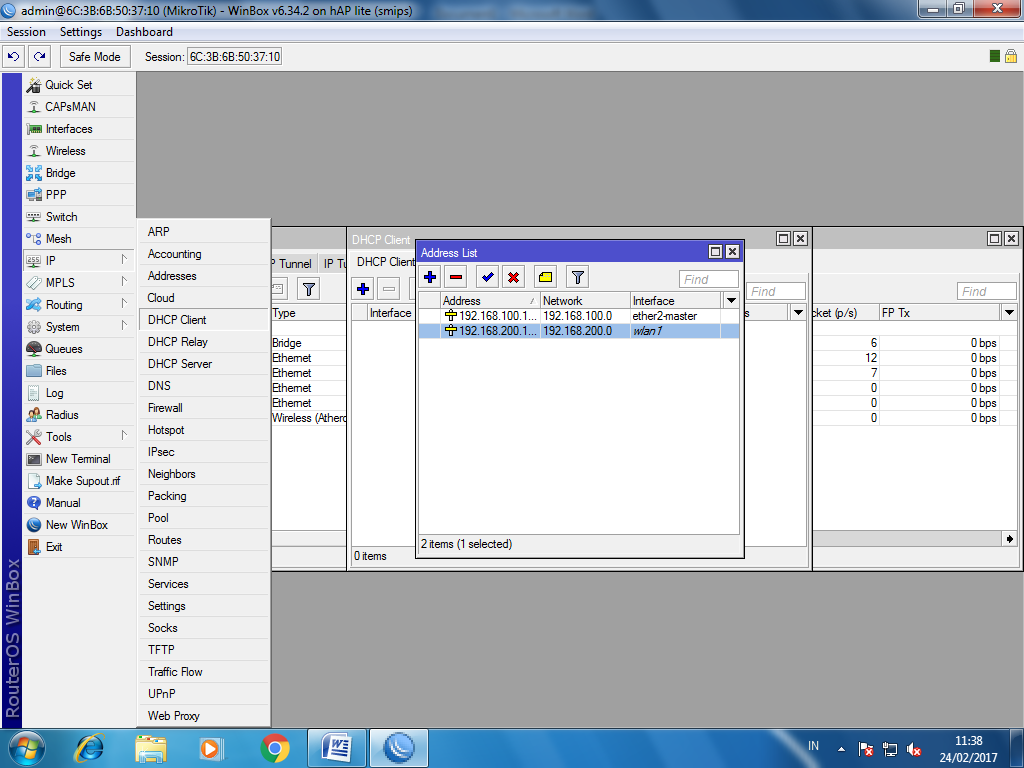
Task: Remove selected address with minus icon
Action: 456,278
